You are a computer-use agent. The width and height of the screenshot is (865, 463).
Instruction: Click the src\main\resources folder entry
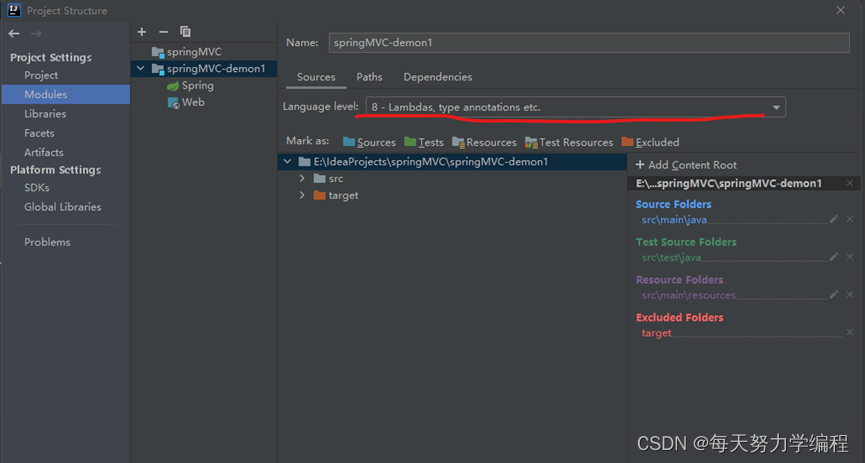(x=688, y=295)
